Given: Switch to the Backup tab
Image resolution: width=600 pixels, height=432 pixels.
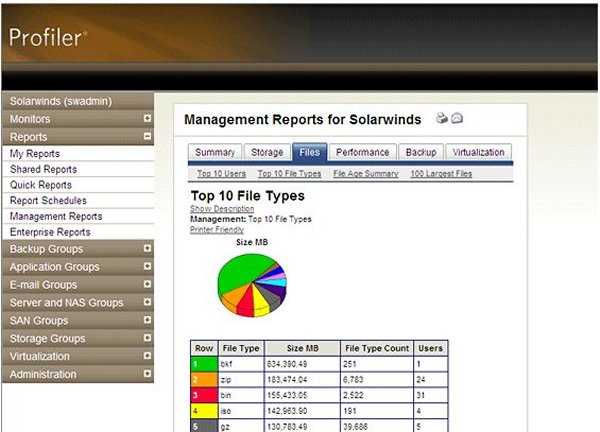Looking at the screenshot, I should tap(421, 152).
